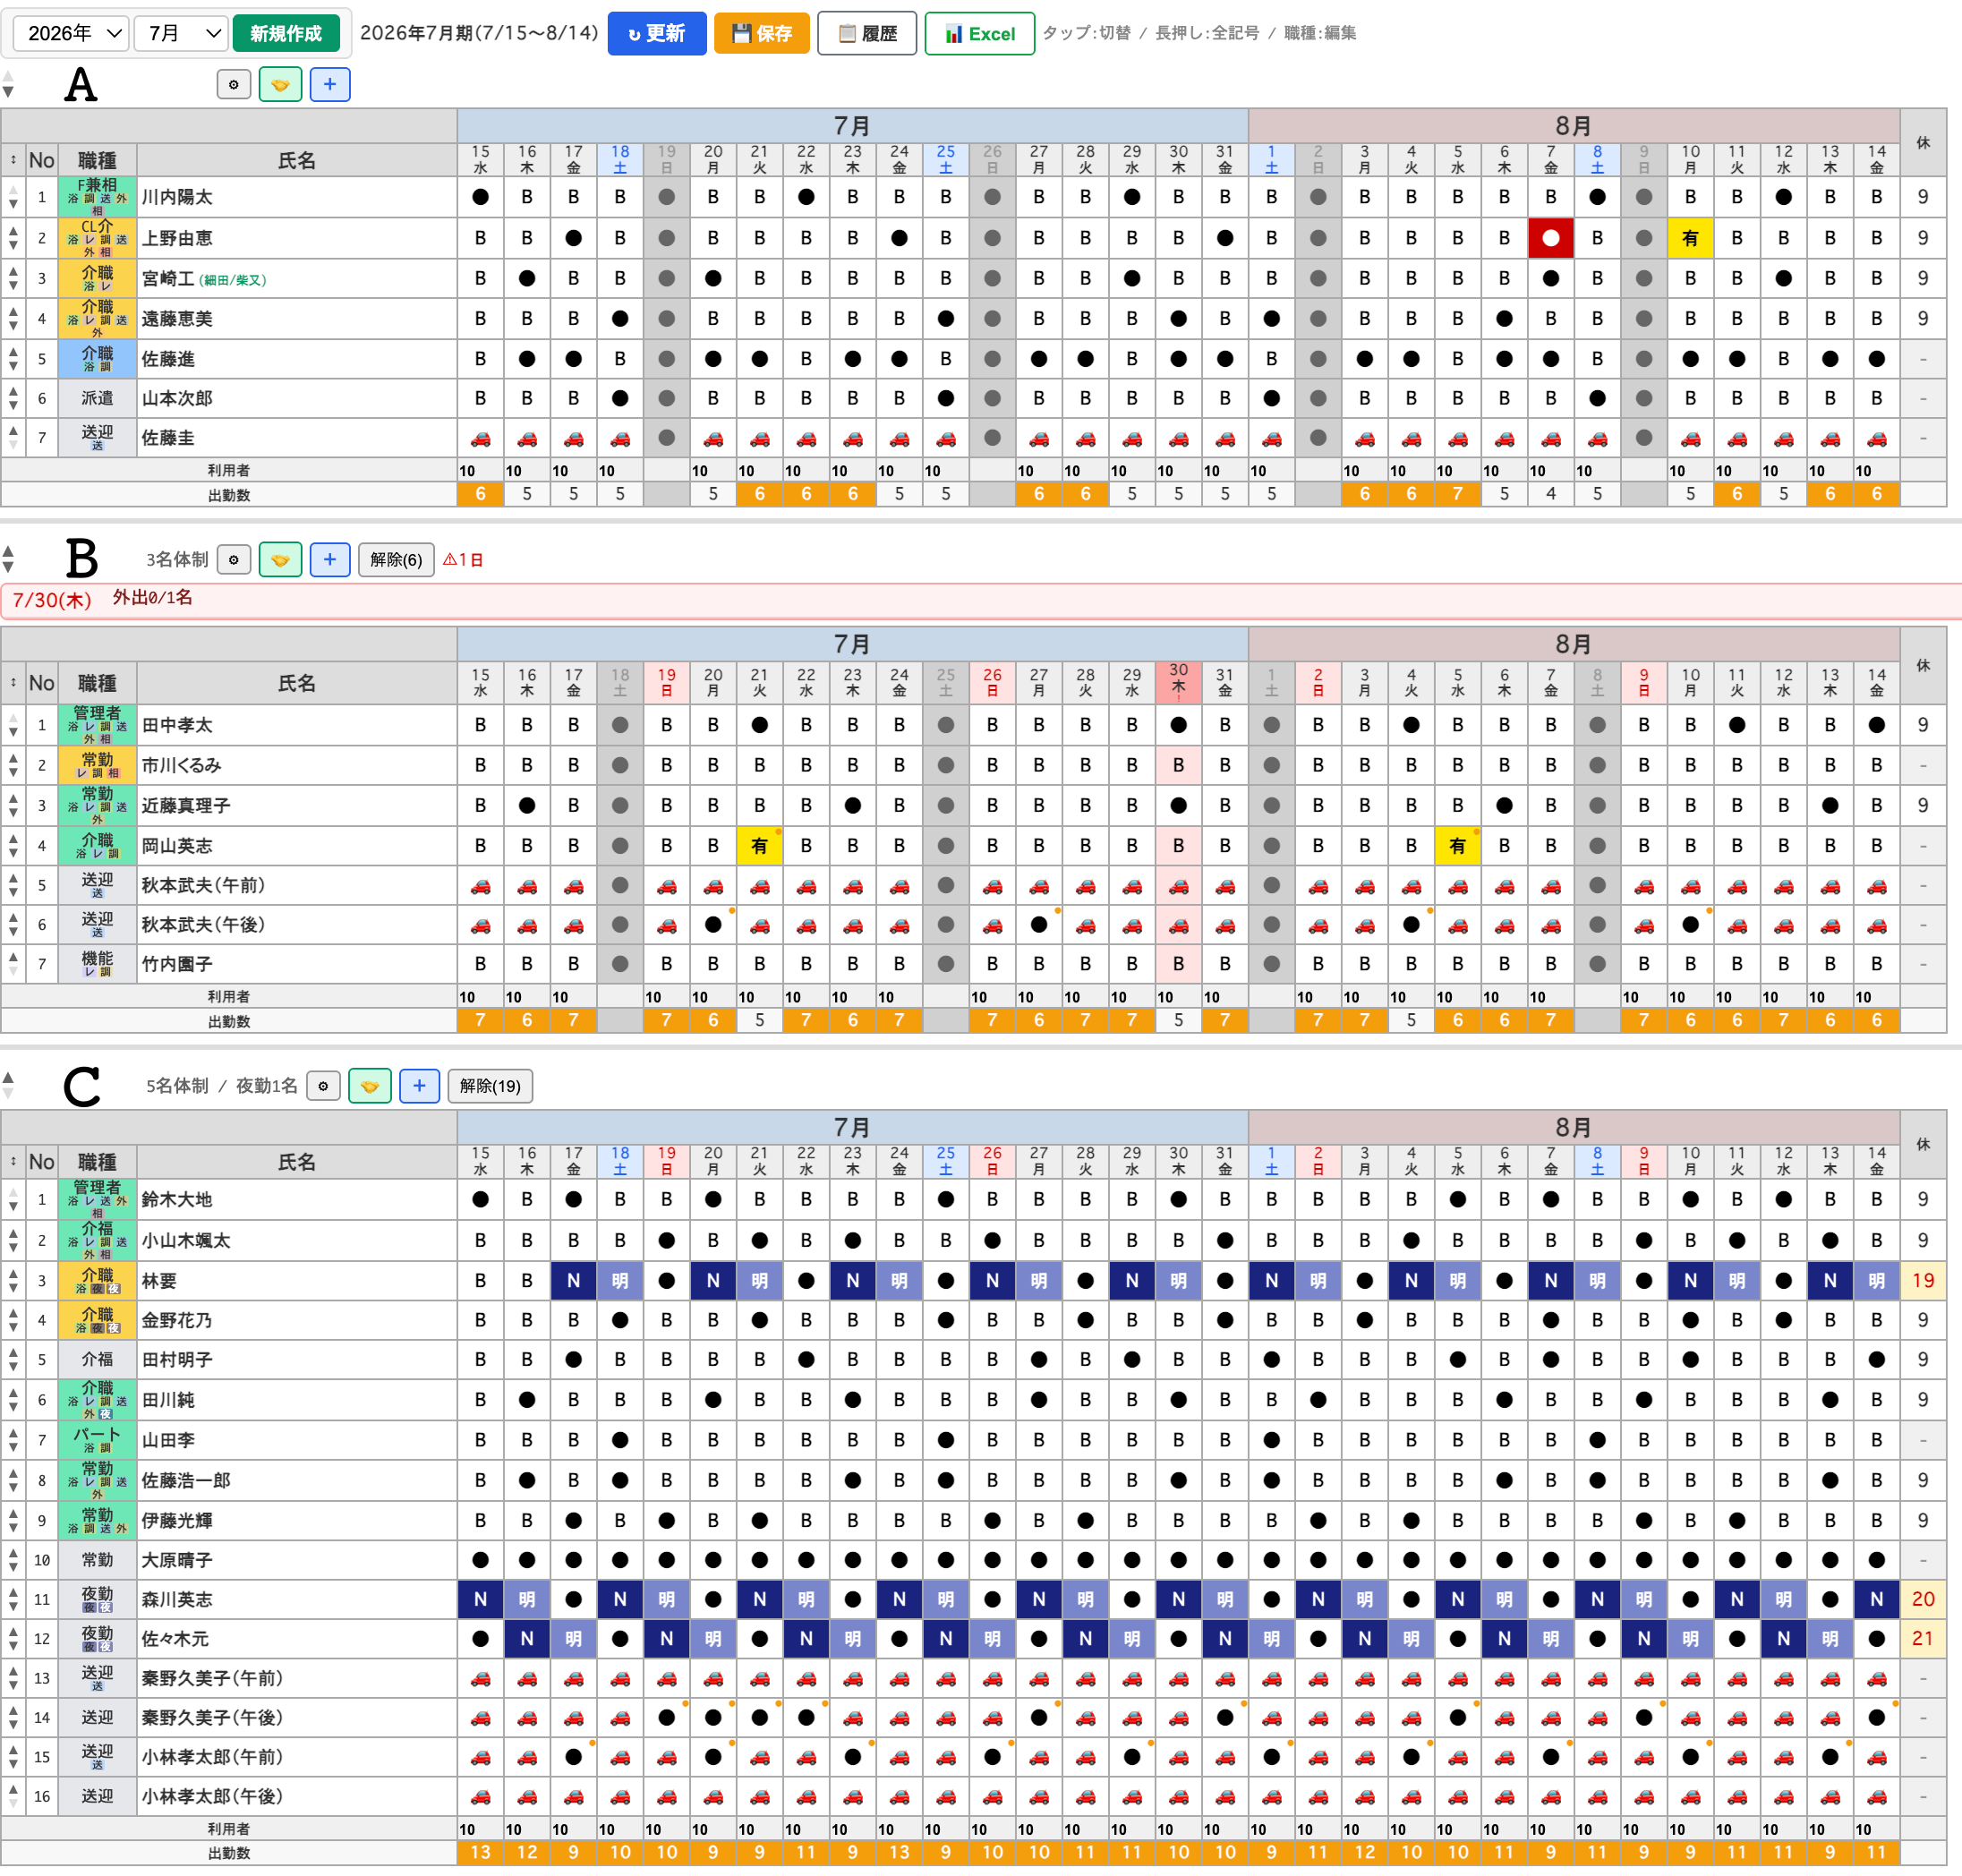Click attendance count 13 on July 15 in group C
Image resolution: width=1962 pixels, height=1876 pixels.
click(x=481, y=1852)
